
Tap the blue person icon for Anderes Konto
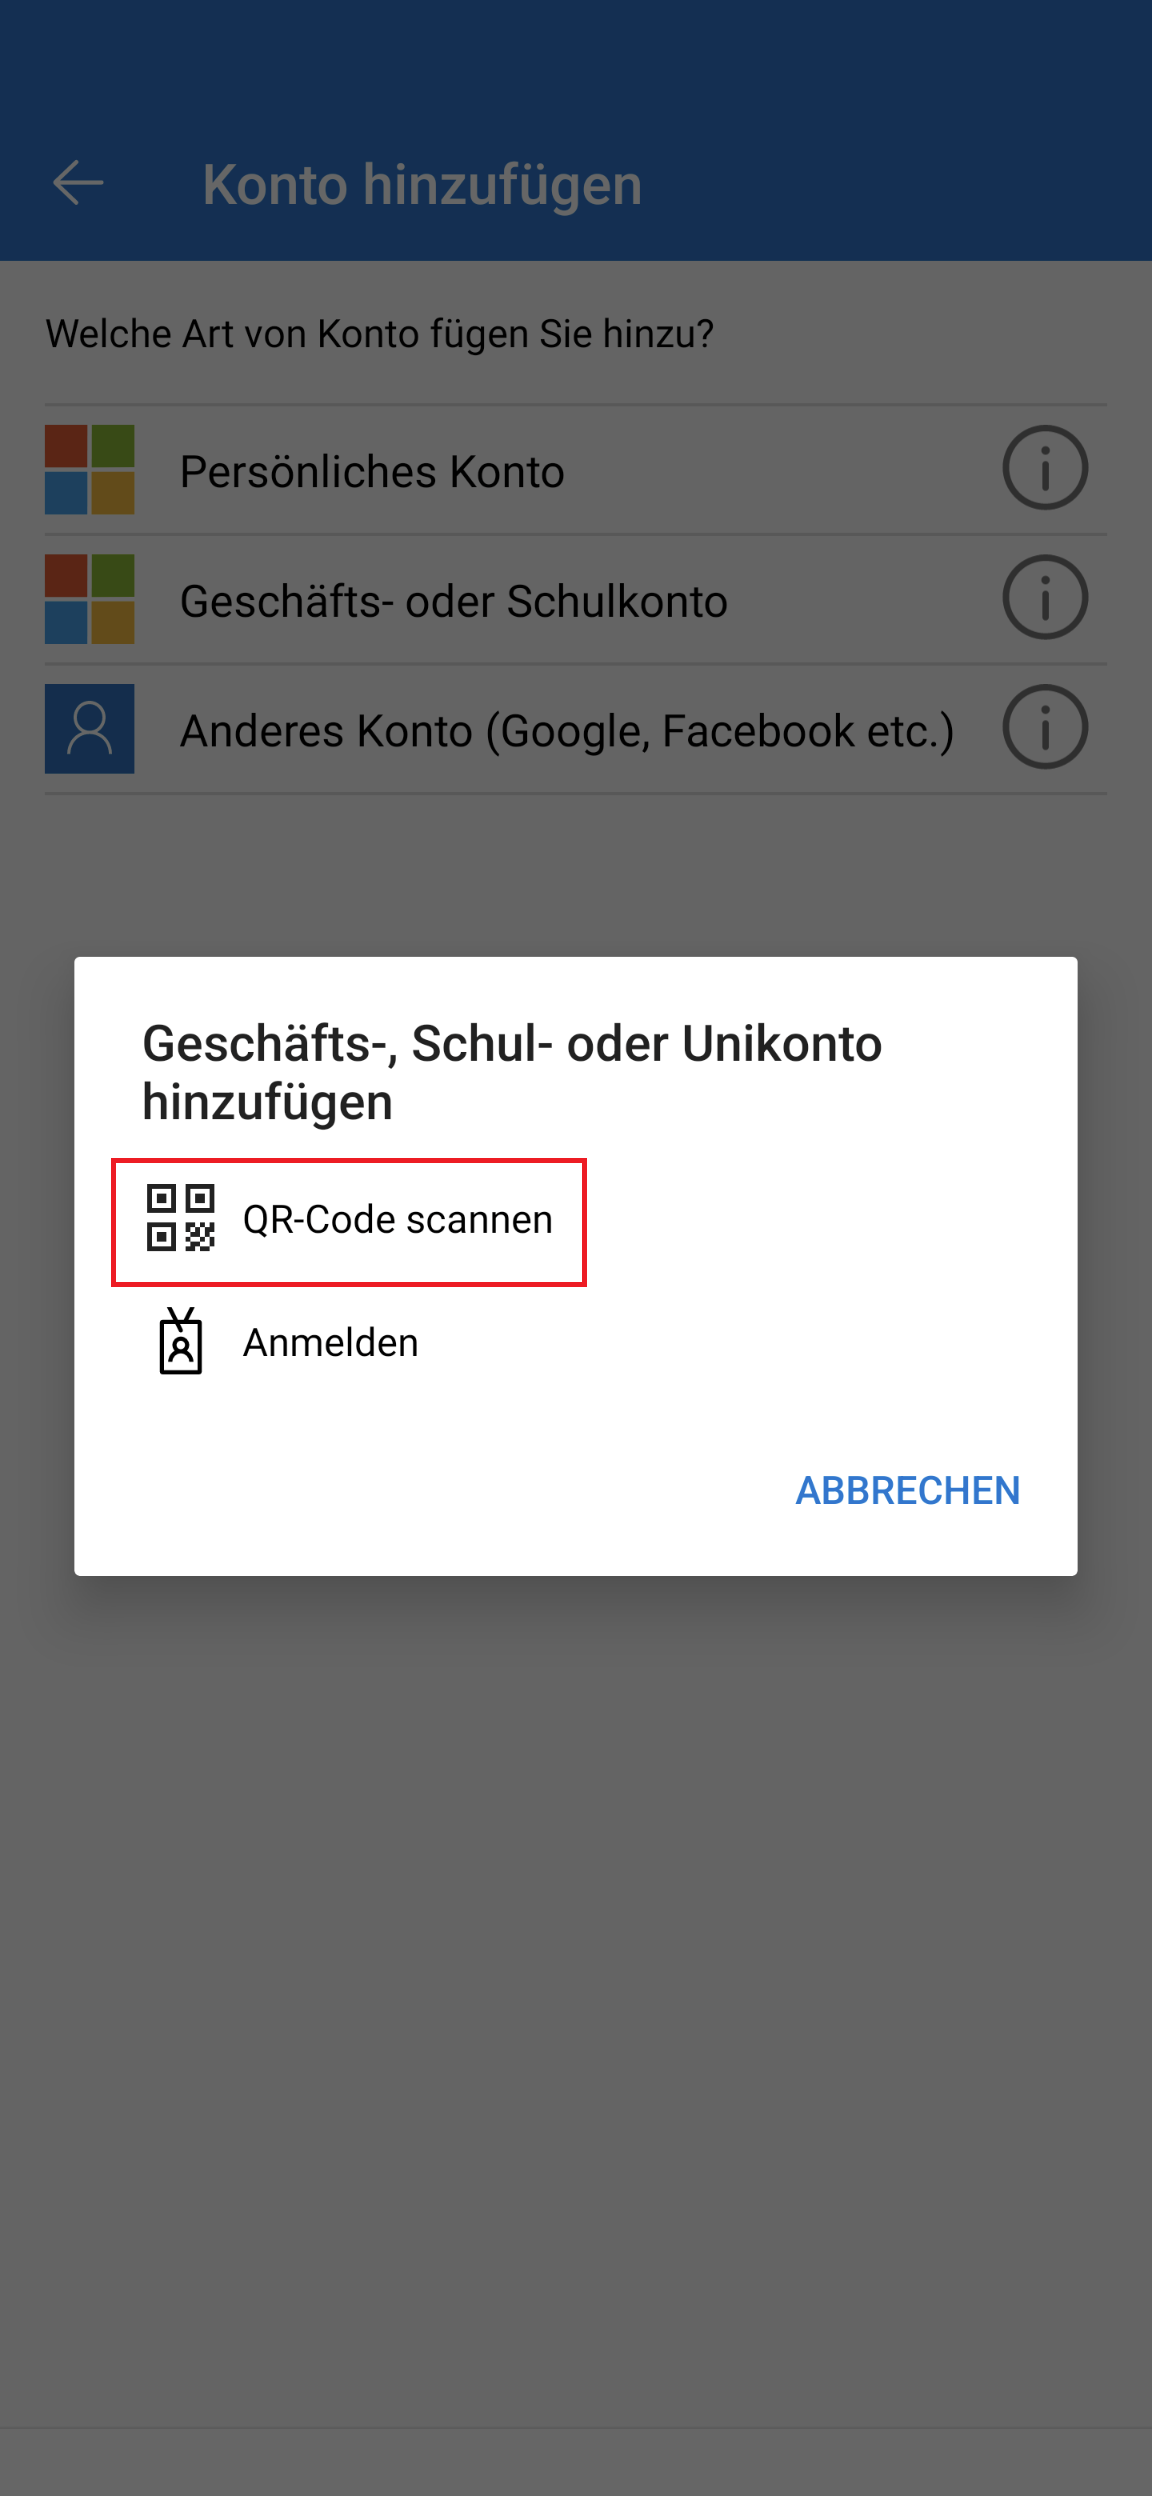click(90, 729)
